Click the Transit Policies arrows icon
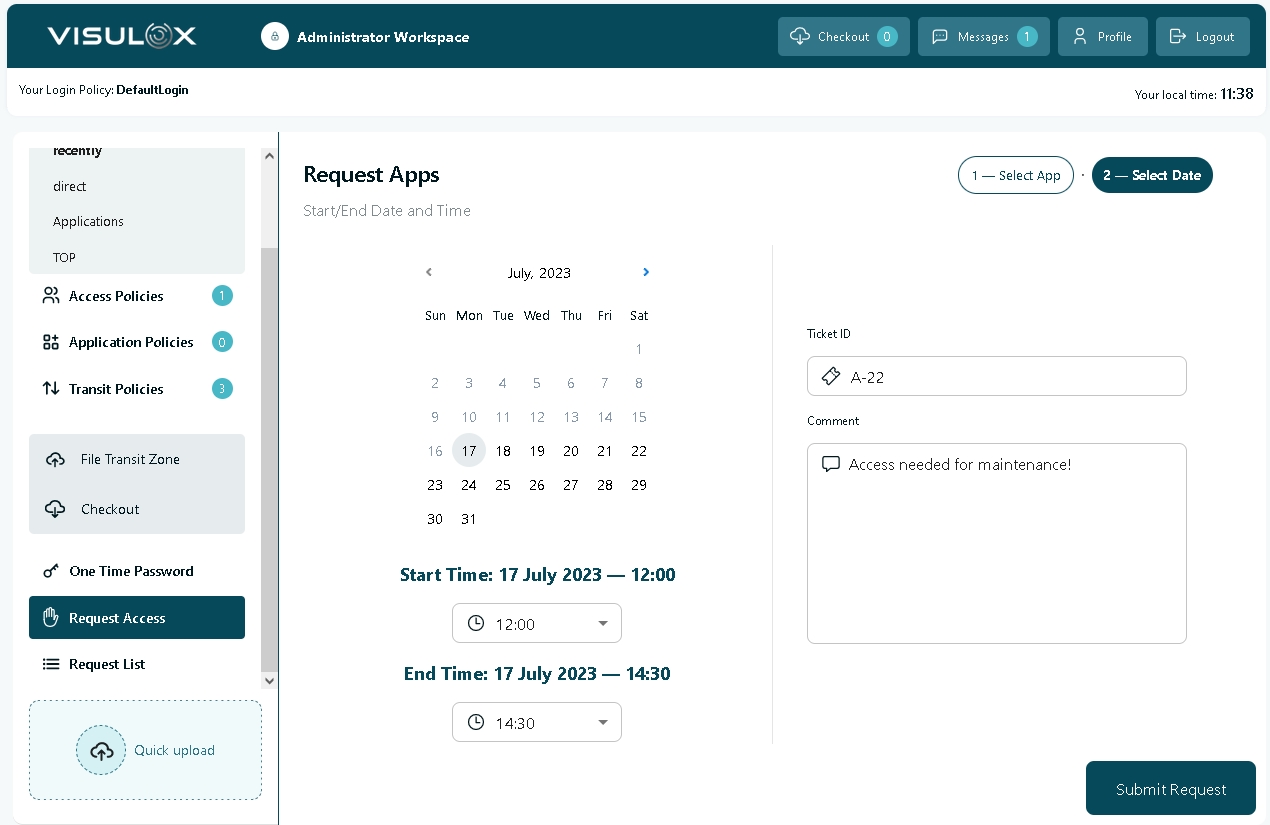The image size is (1270, 825). click(x=51, y=389)
